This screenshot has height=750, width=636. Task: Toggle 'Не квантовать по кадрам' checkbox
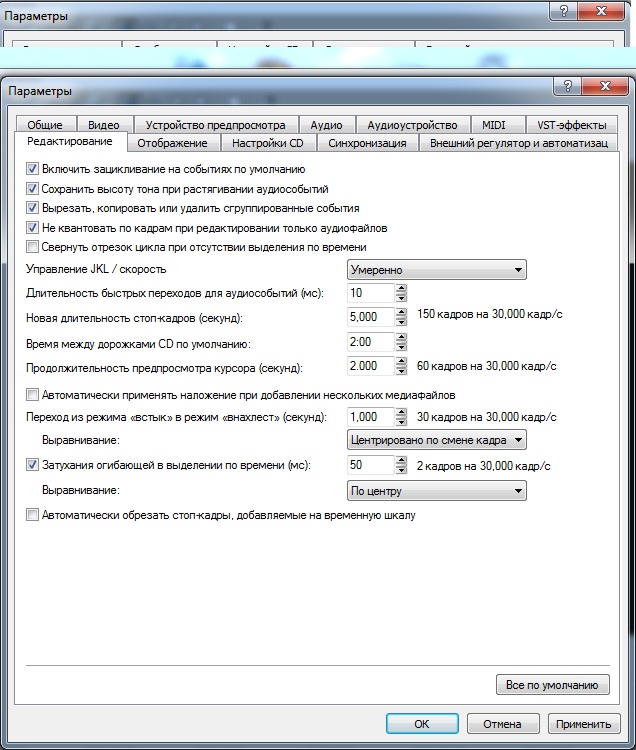32,228
